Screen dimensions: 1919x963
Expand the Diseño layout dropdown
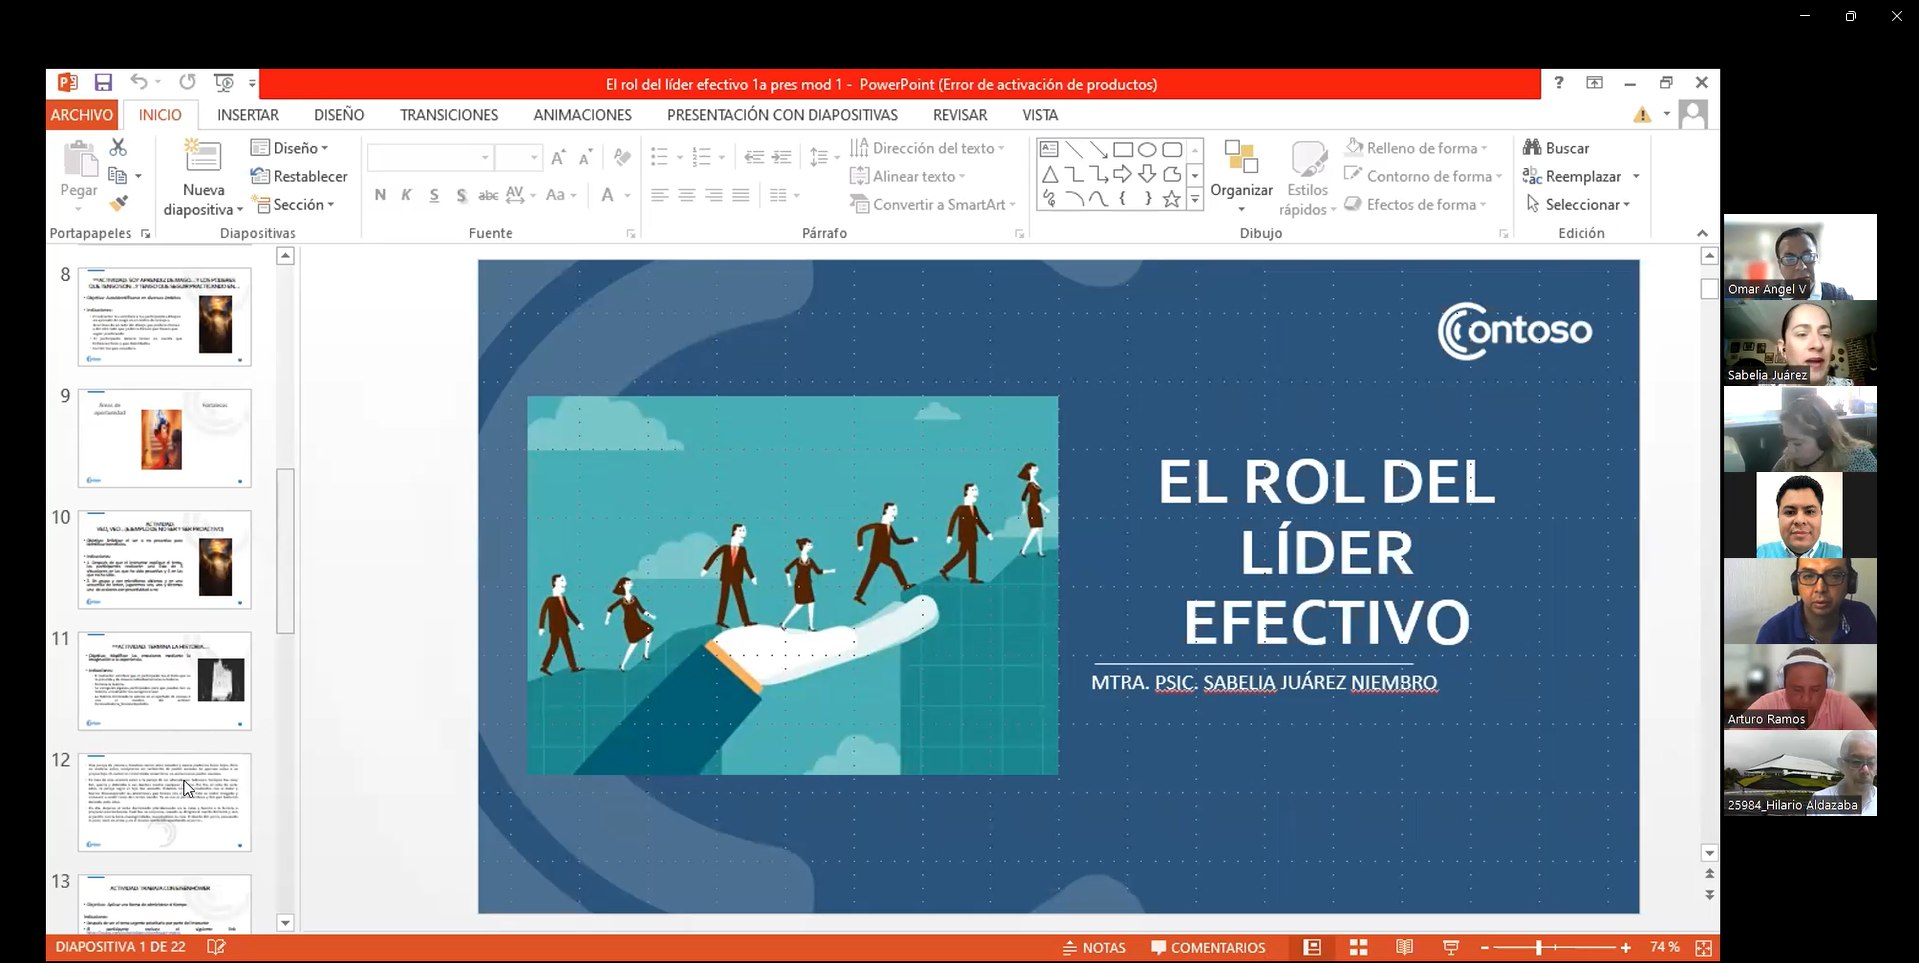pyautogui.click(x=289, y=148)
